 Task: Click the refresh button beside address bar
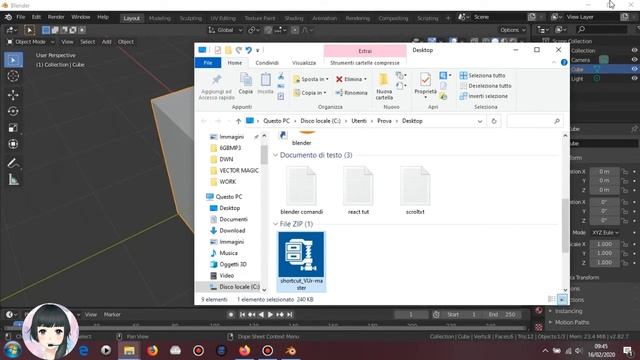point(494,121)
